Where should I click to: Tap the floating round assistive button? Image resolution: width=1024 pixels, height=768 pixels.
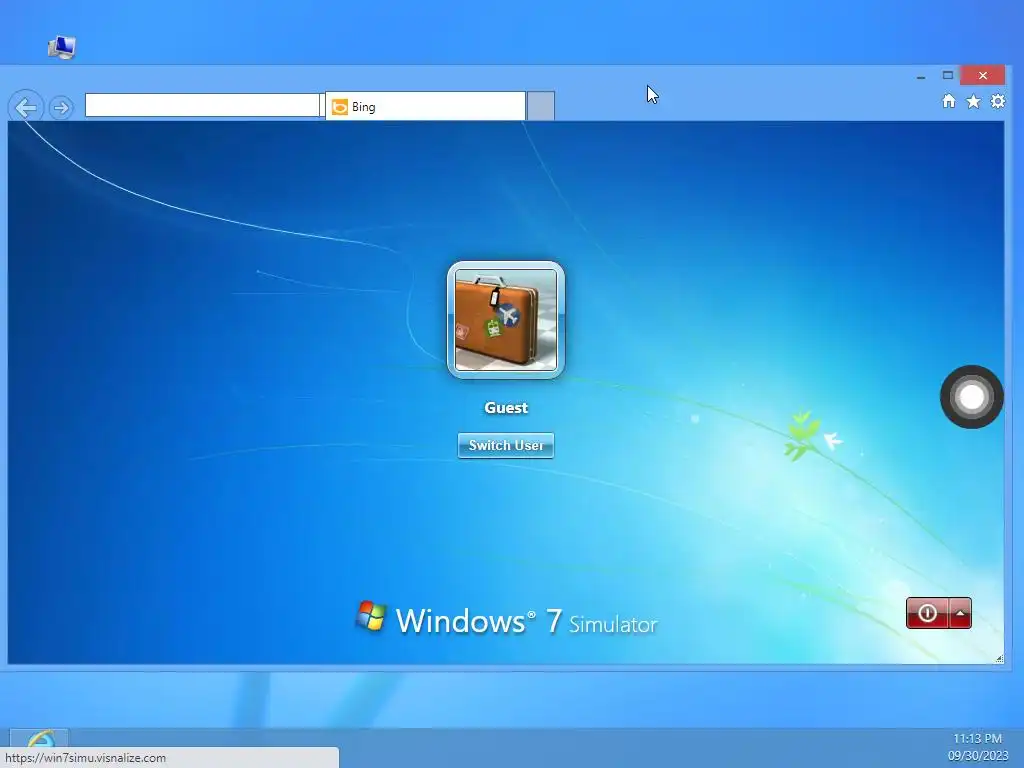pyautogui.click(x=972, y=397)
